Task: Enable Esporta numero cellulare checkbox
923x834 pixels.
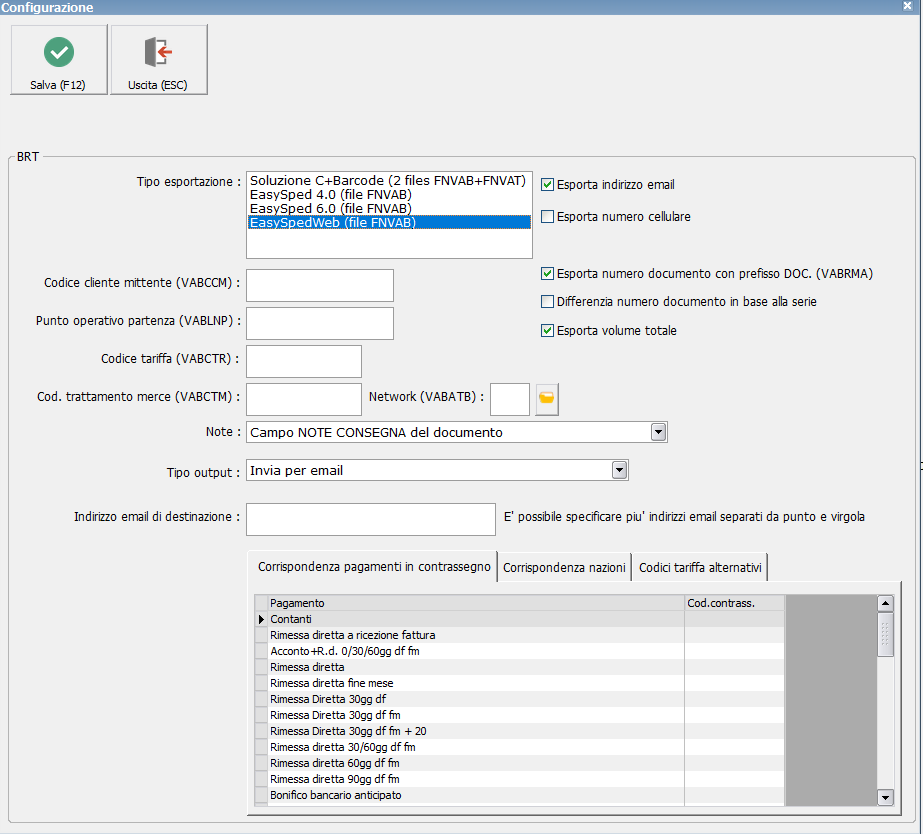Action: (547, 217)
